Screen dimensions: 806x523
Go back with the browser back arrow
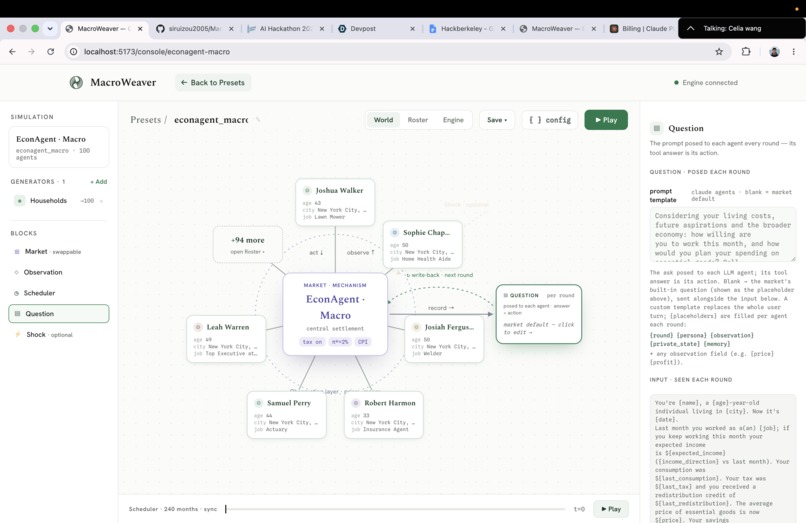click(x=12, y=51)
